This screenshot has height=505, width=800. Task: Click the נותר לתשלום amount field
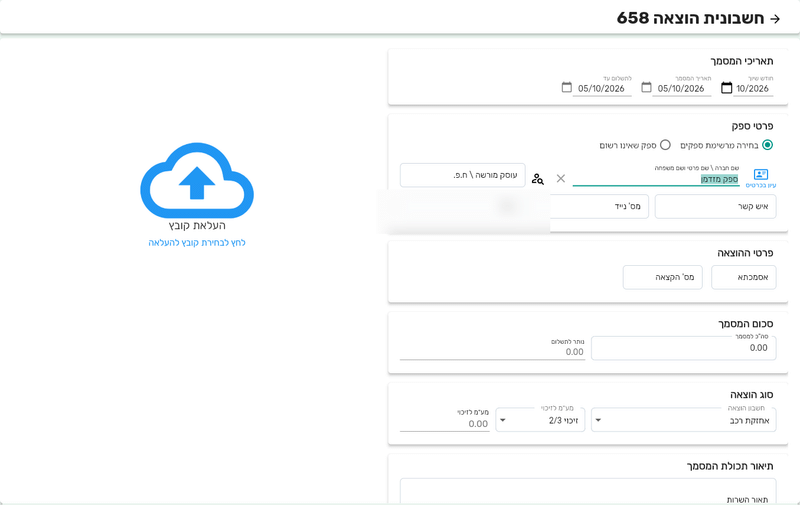point(492,351)
